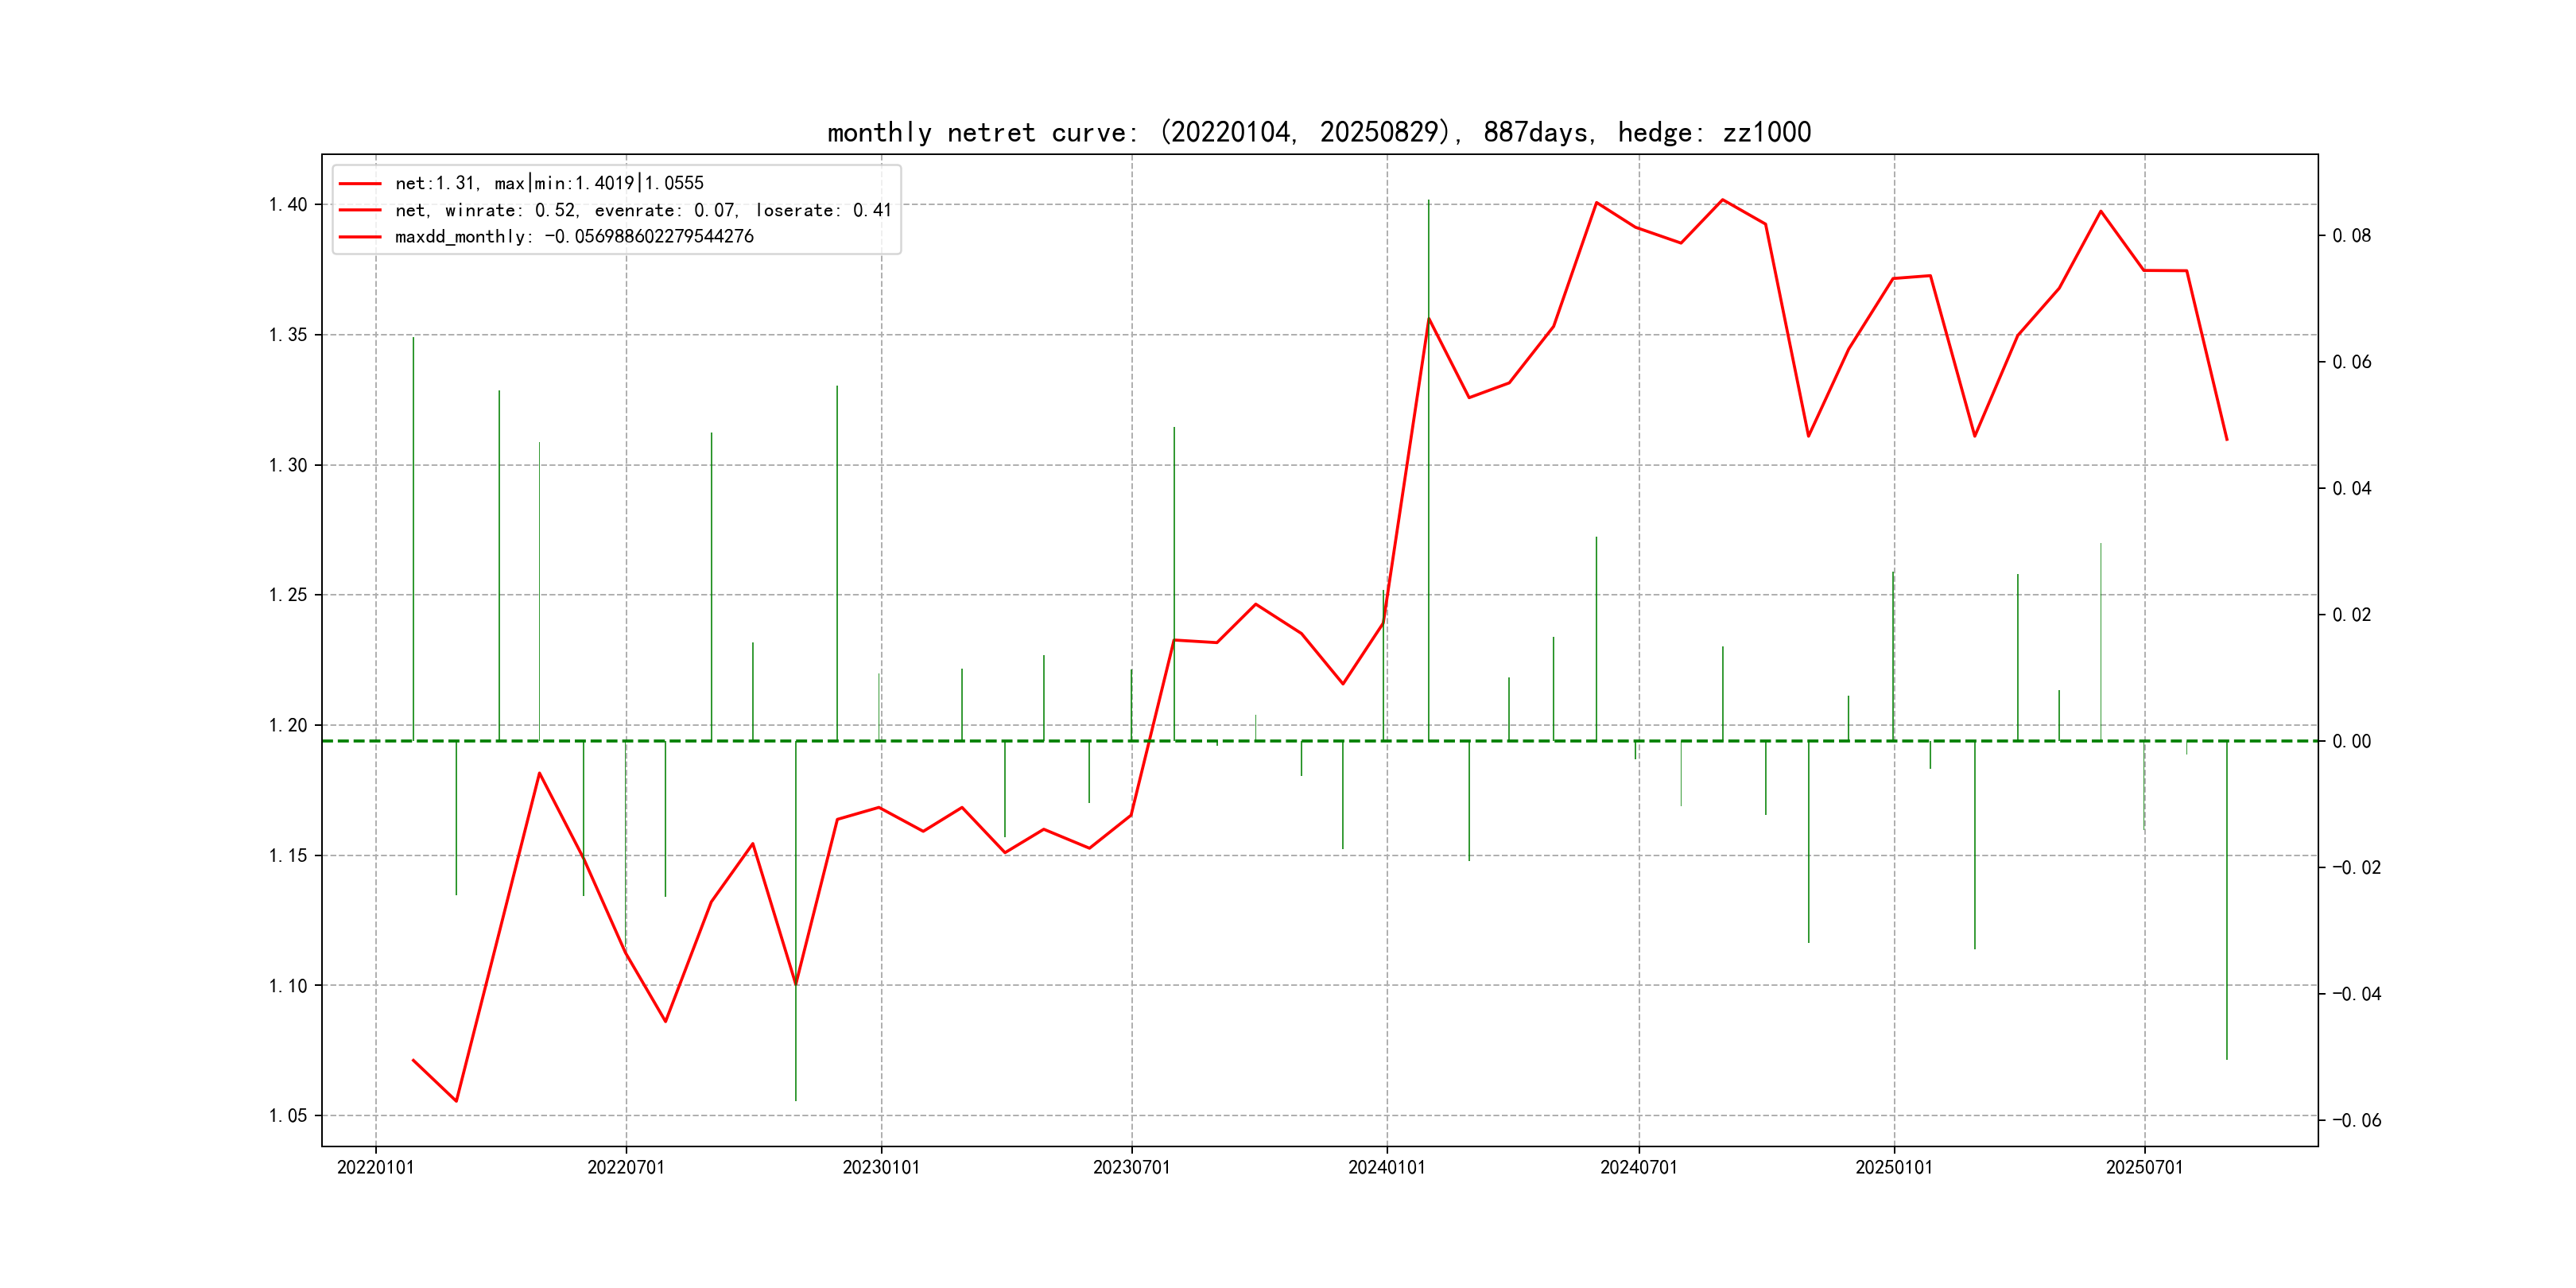This screenshot has height=1288, width=2576.
Task: Click the 20250701 x-axis label
Action: 2144,1167
